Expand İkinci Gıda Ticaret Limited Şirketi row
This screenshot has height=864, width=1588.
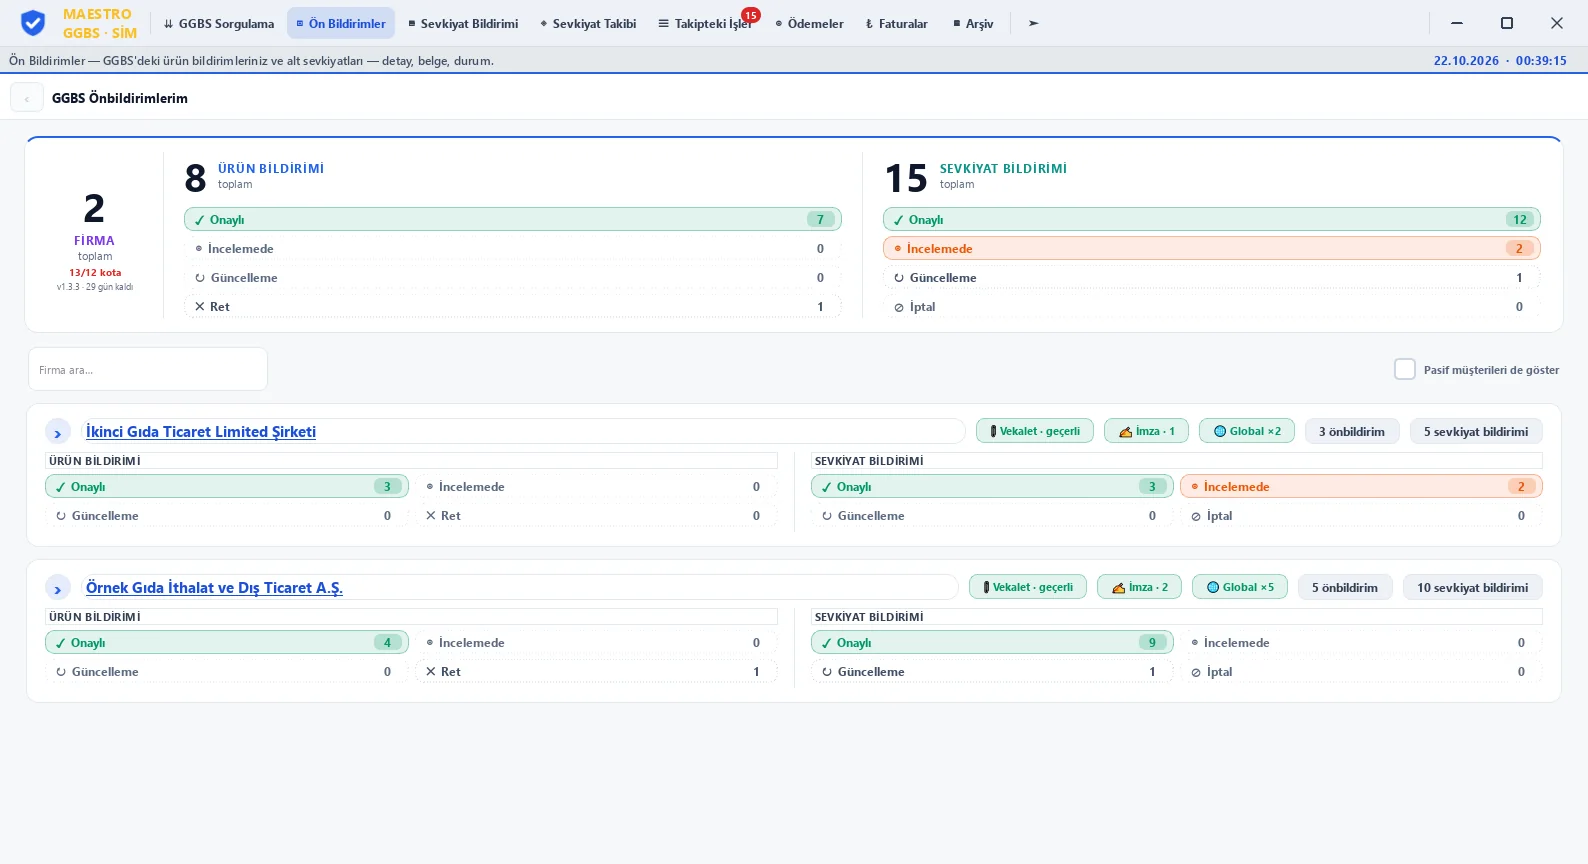(58, 432)
